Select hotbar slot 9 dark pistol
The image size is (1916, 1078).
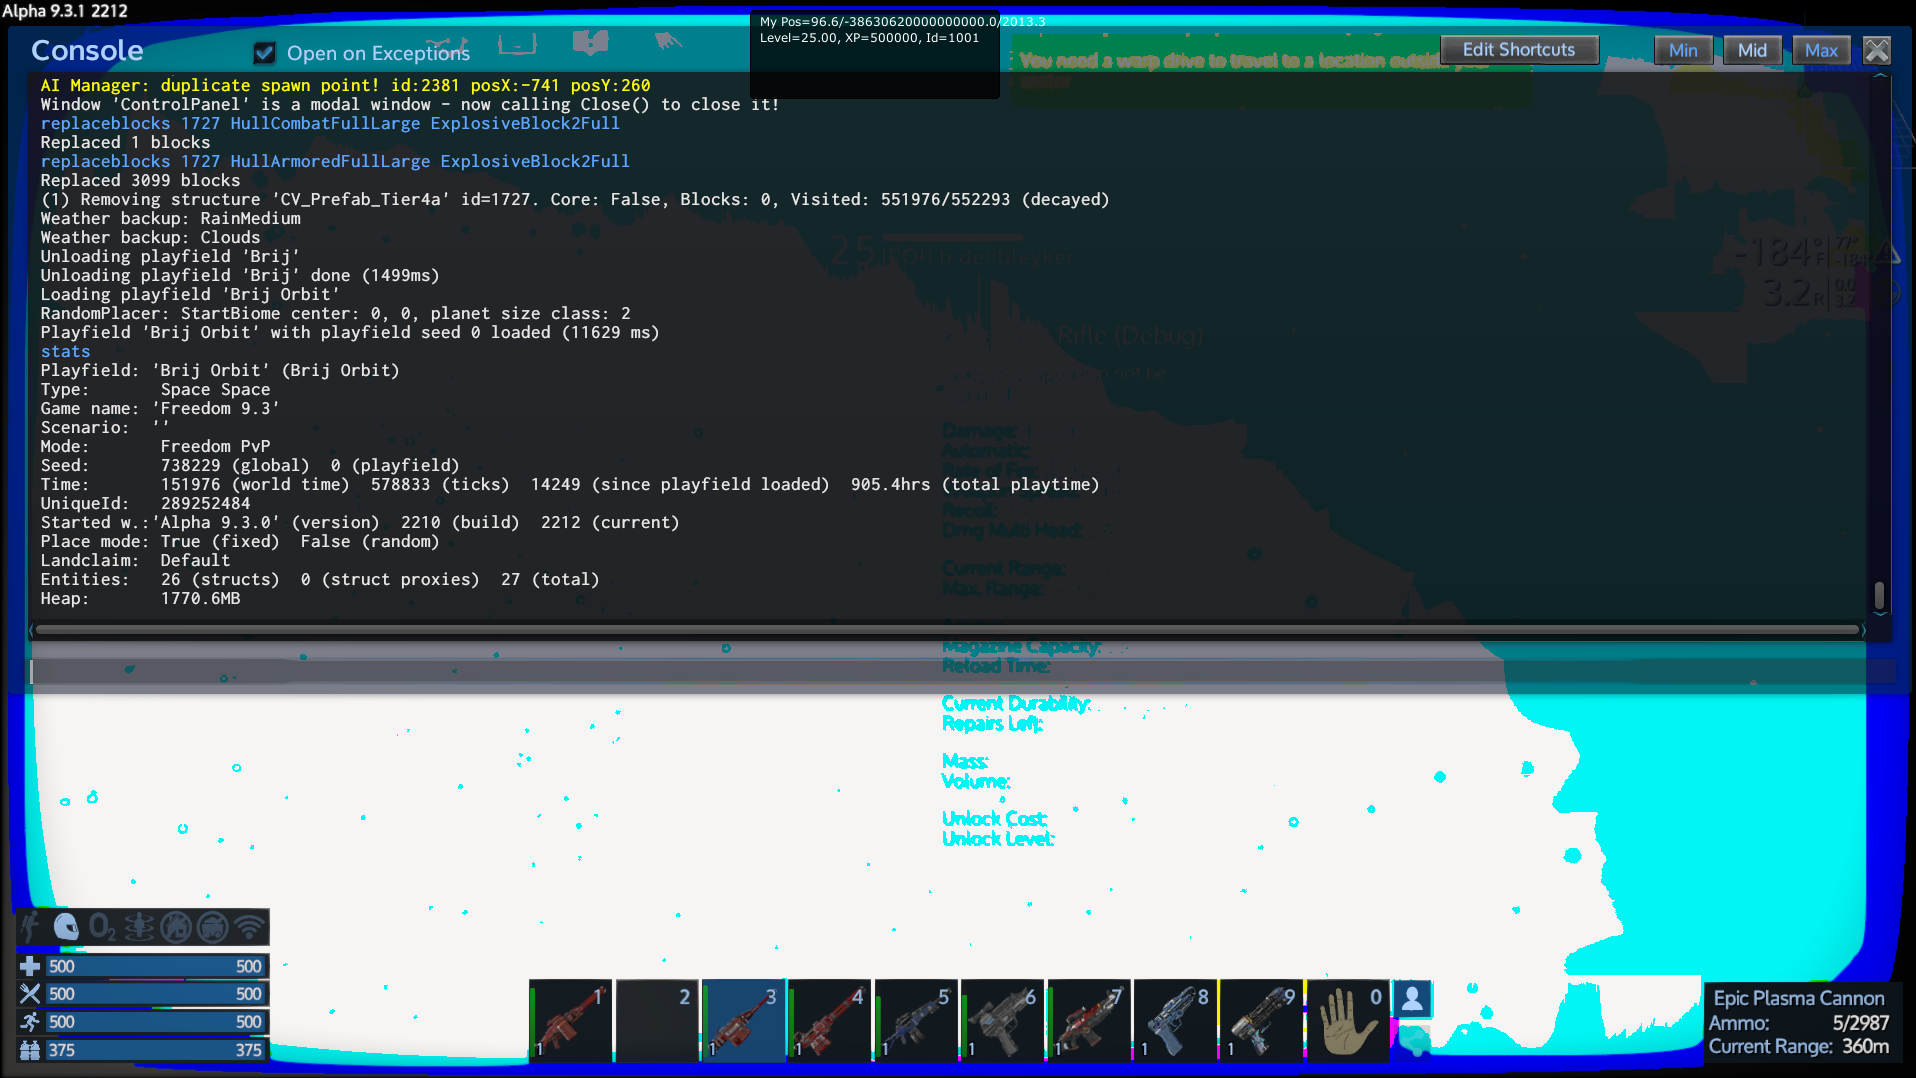click(x=1262, y=1020)
